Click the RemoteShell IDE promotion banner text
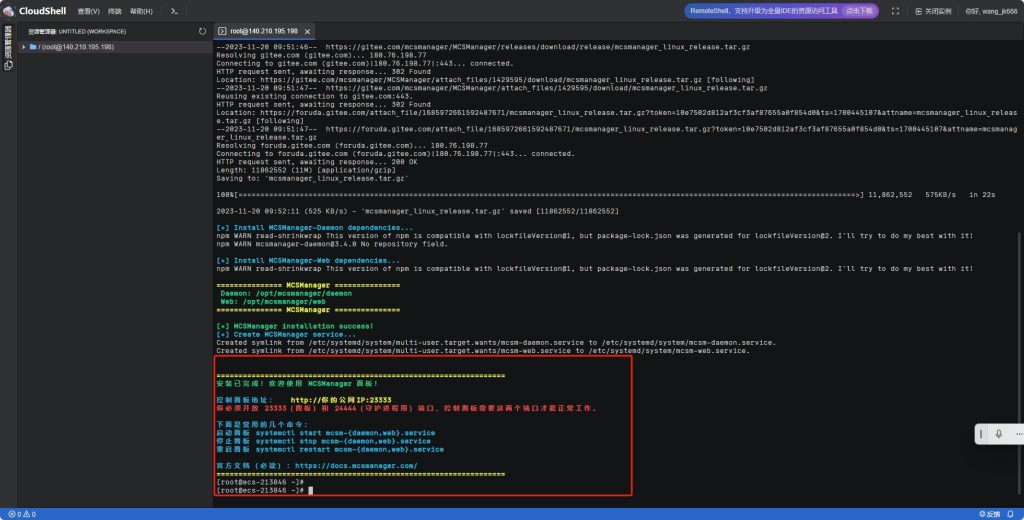The height and width of the screenshot is (520, 1024). pyautogui.click(x=763, y=11)
